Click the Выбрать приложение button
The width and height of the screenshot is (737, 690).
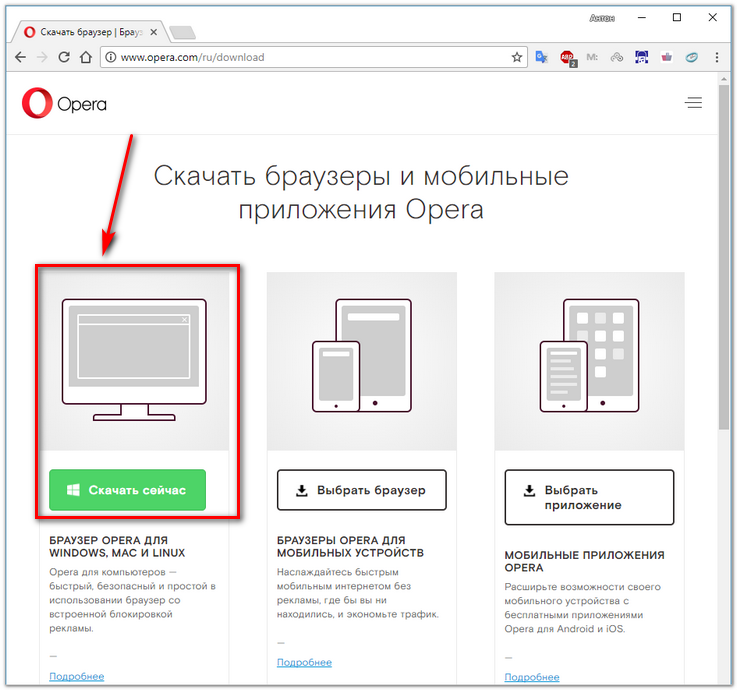(589, 497)
